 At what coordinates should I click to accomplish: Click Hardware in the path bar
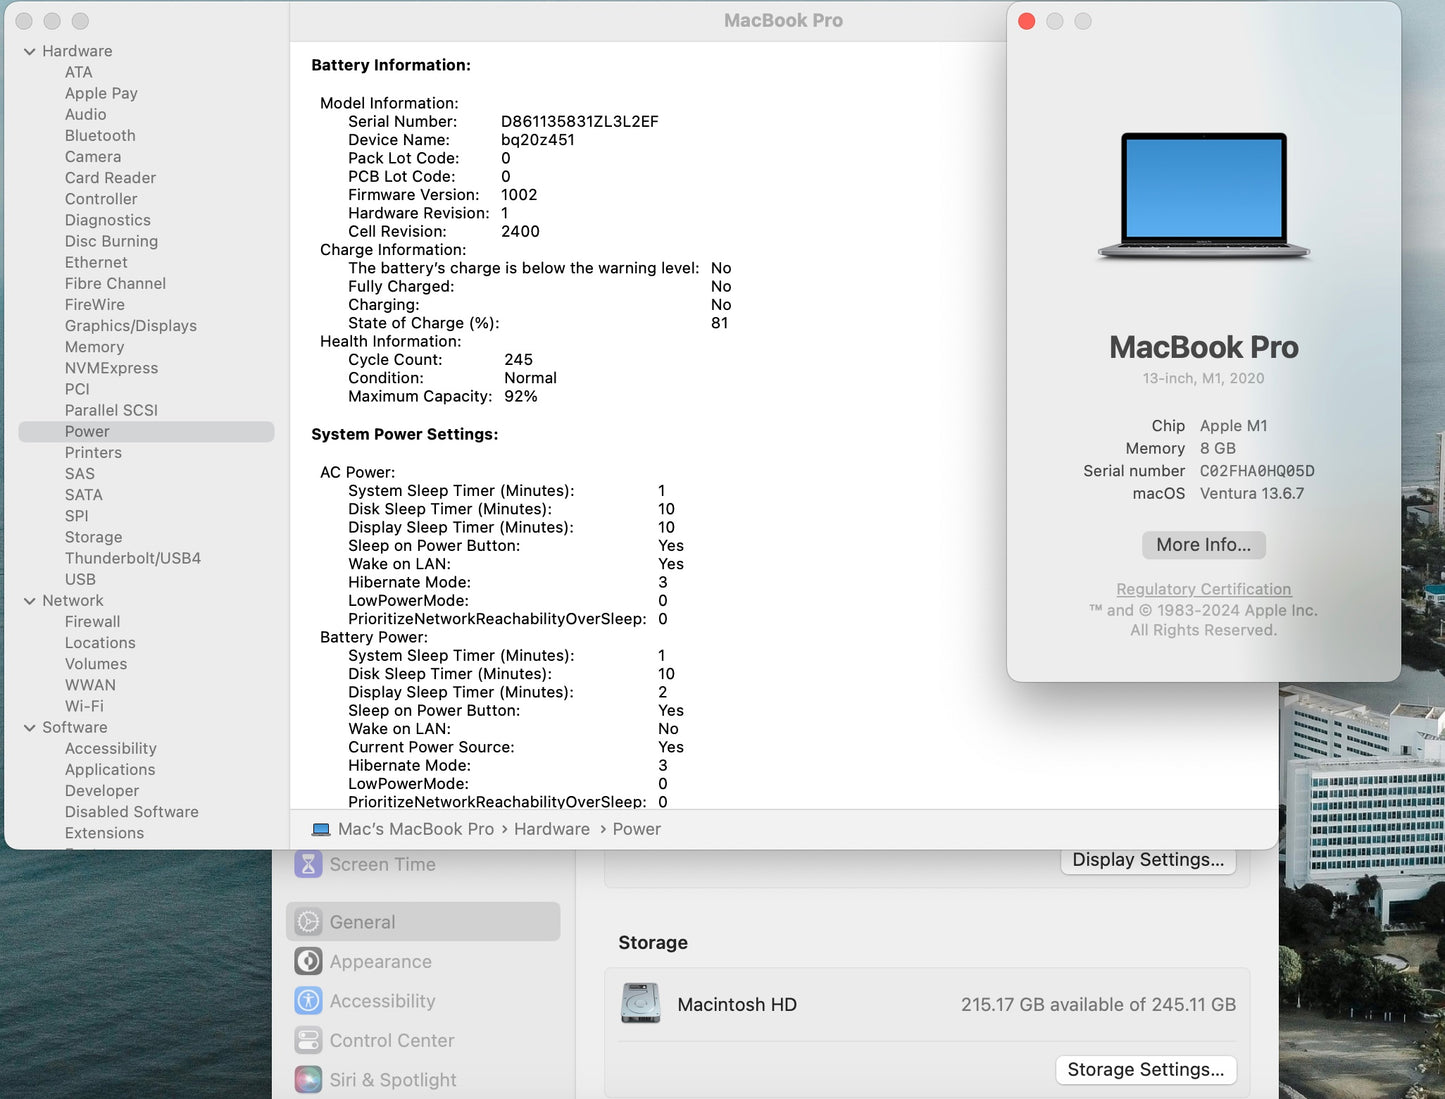coord(552,829)
